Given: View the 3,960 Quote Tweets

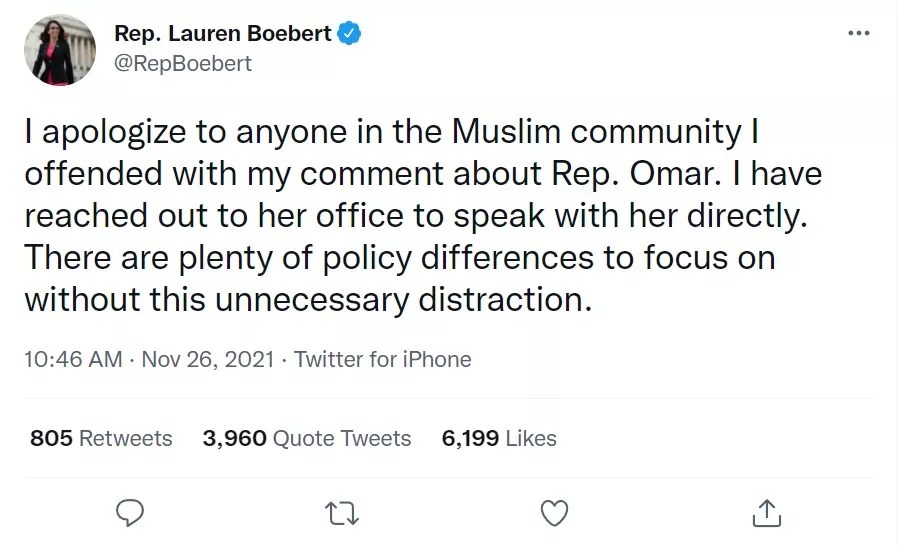Looking at the screenshot, I should coord(306,438).
